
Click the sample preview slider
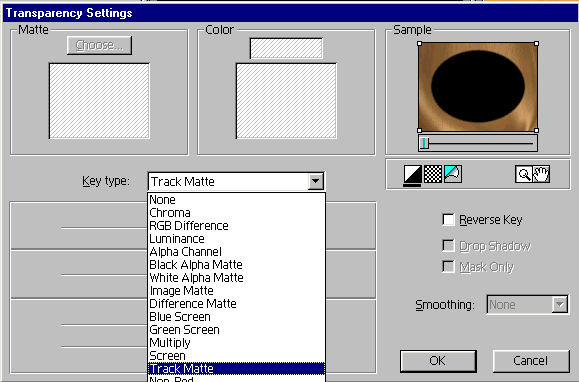(478, 143)
